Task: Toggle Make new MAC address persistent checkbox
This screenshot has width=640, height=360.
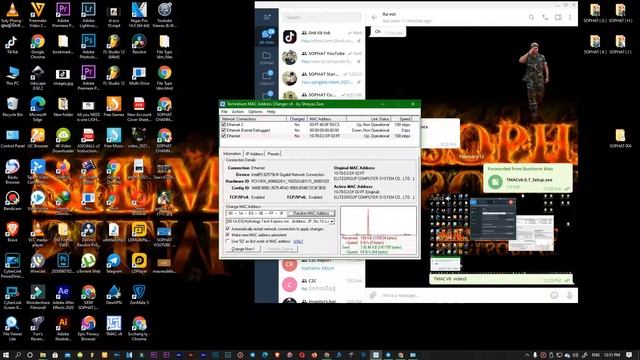Action: click(x=228, y=235)
